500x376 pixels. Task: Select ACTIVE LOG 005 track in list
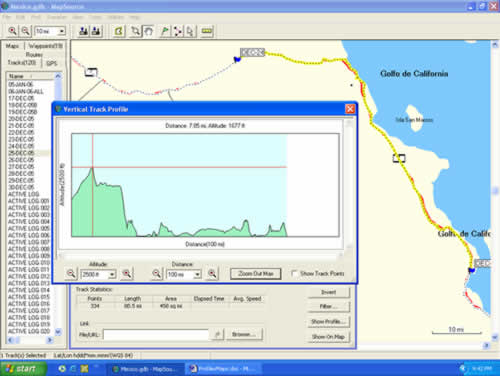pos(29,228)
